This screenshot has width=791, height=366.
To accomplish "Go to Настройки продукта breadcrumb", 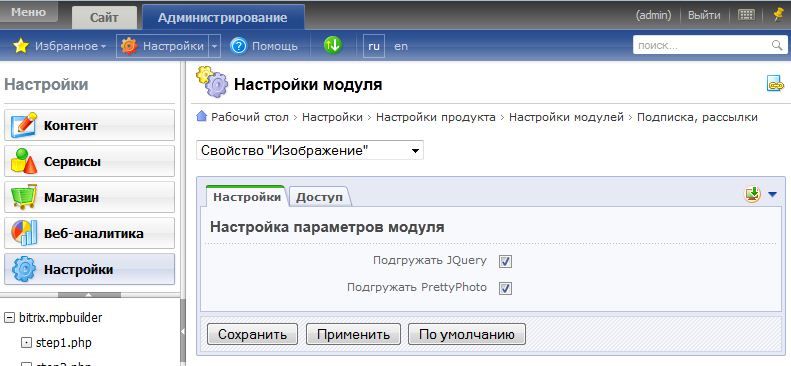I will (x=436, y=117).
